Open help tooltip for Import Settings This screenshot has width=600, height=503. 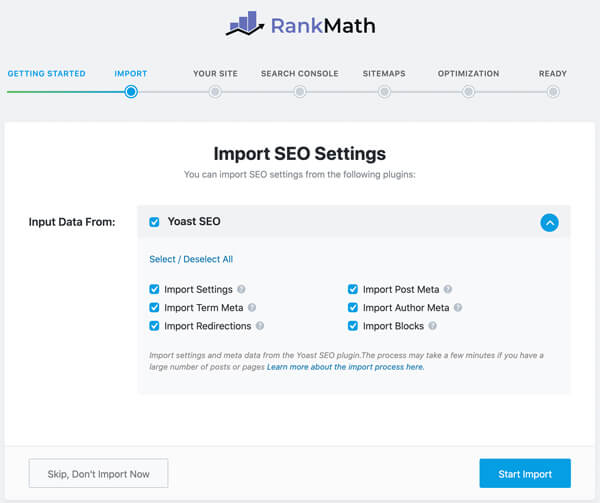click(x=241, y=289)
